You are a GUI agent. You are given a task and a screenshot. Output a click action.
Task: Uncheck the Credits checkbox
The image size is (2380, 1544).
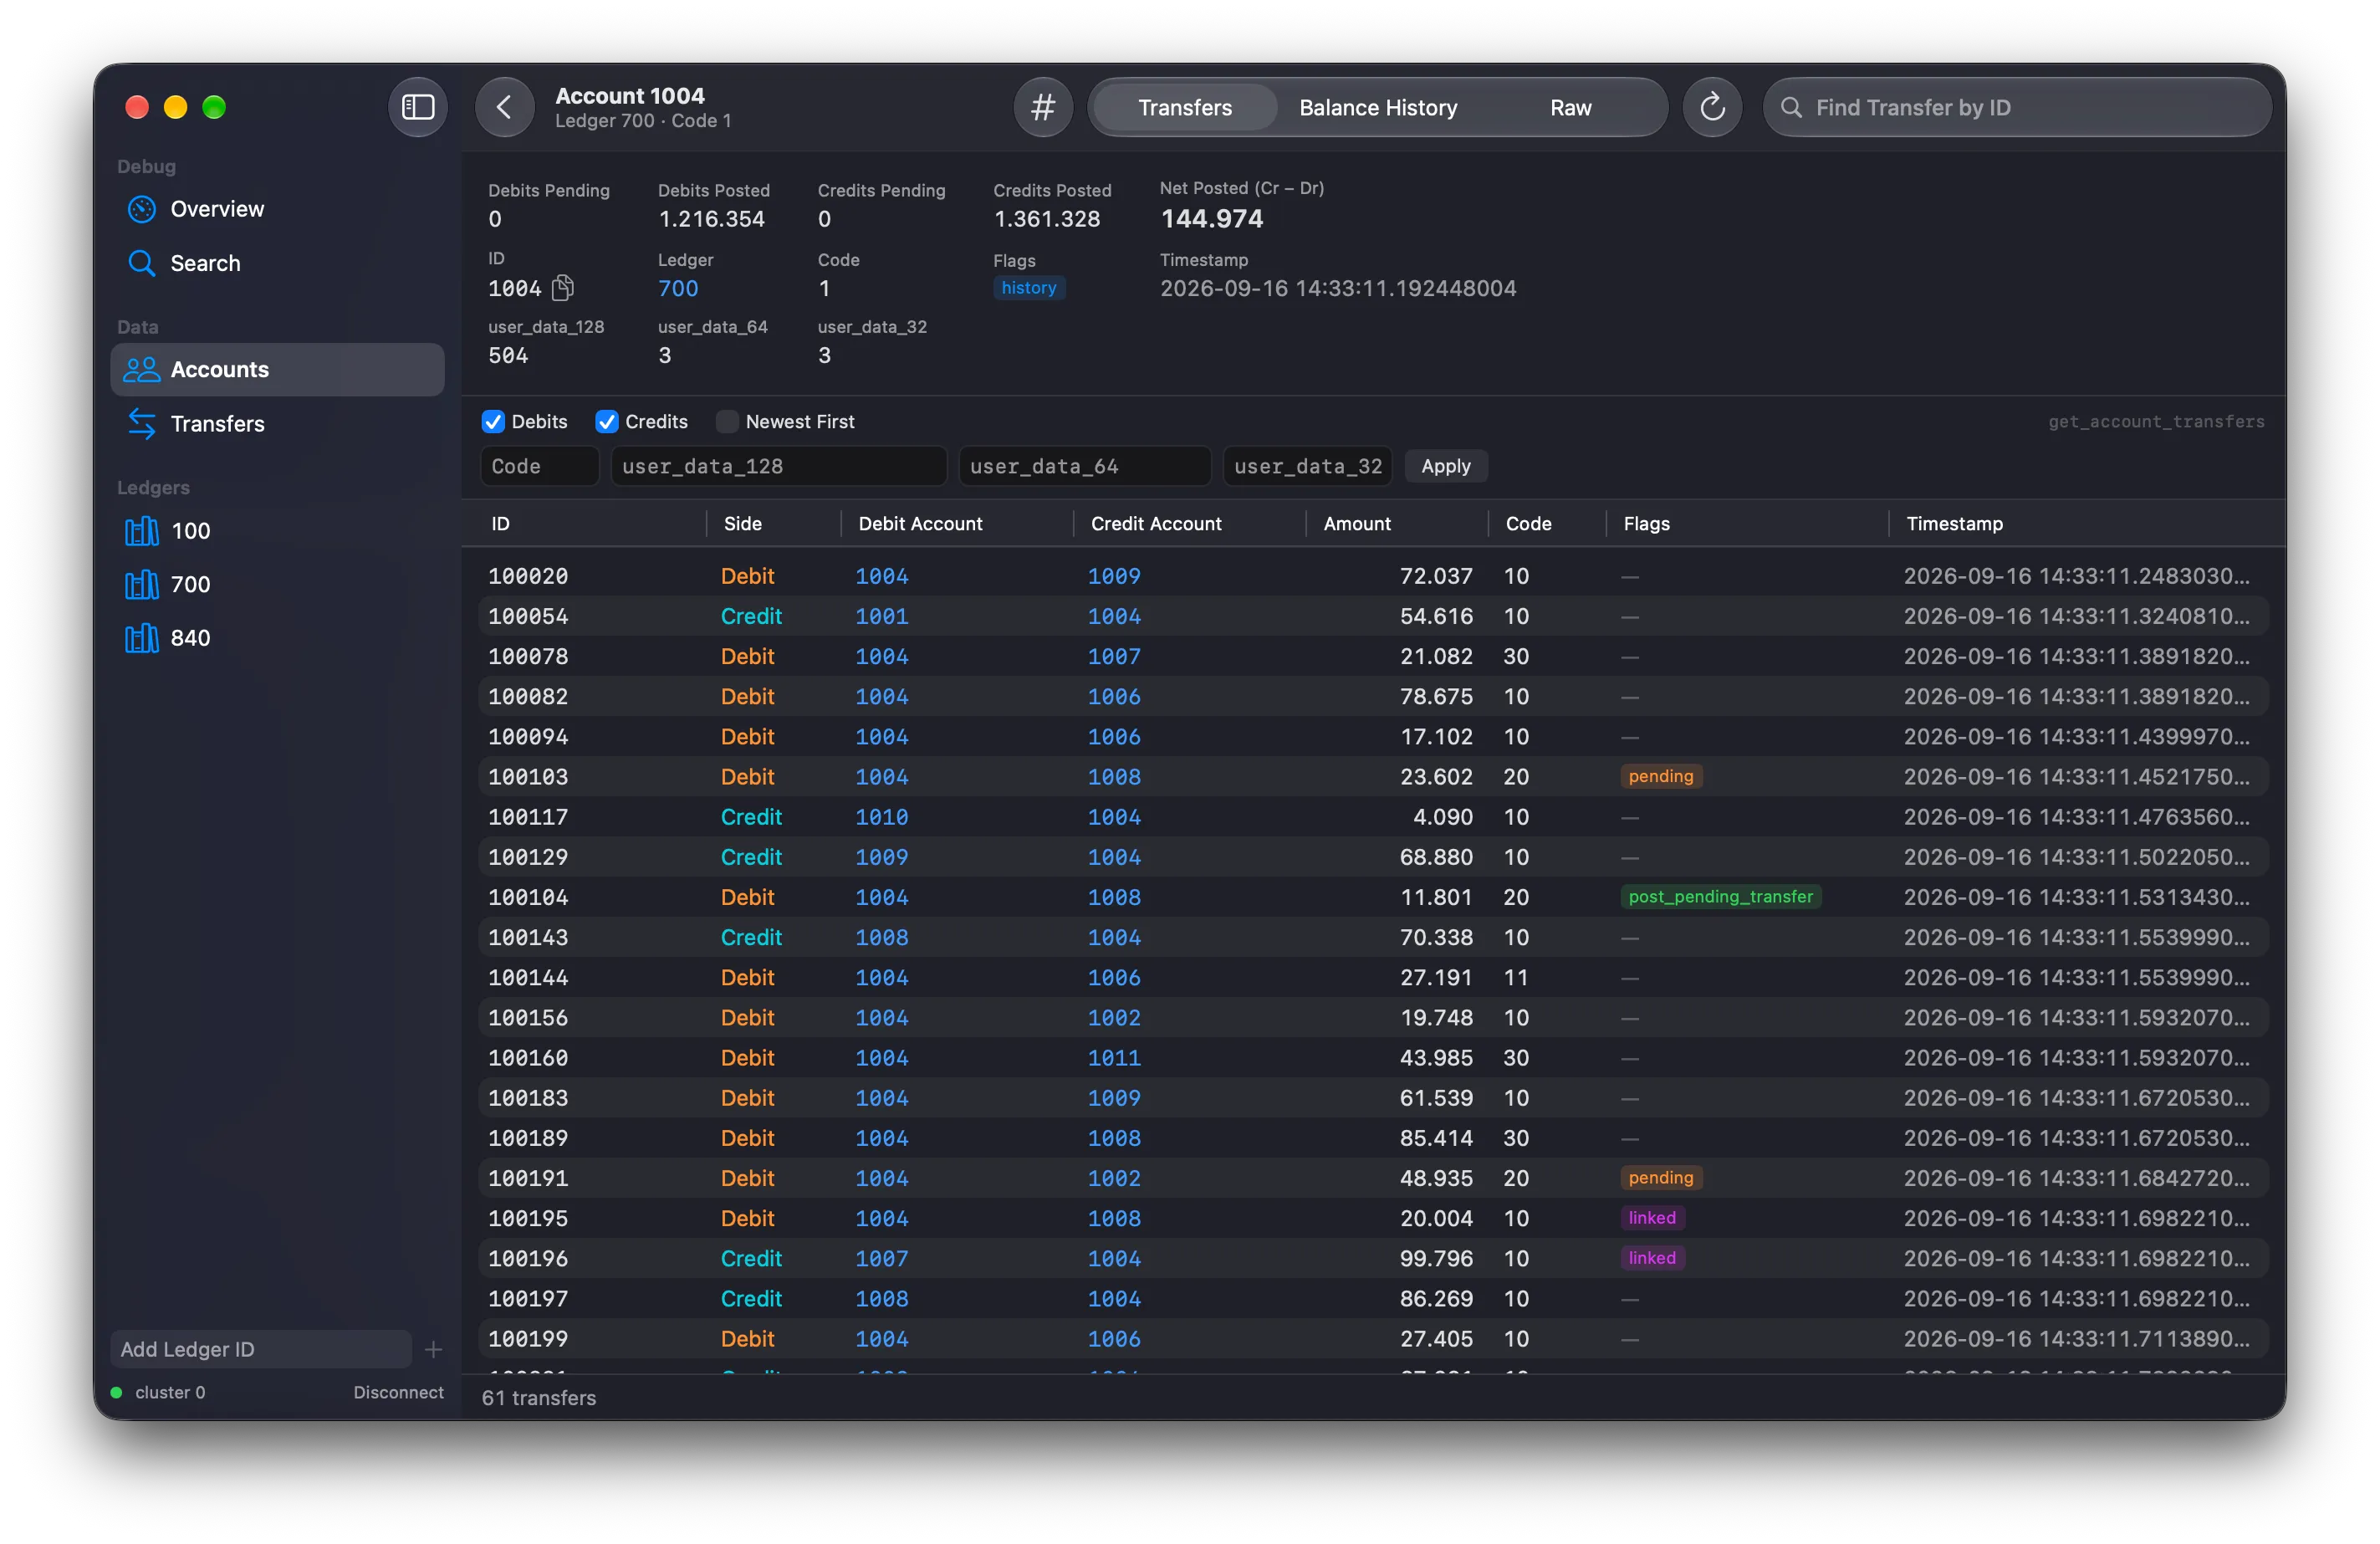click(x=606, y=421)
